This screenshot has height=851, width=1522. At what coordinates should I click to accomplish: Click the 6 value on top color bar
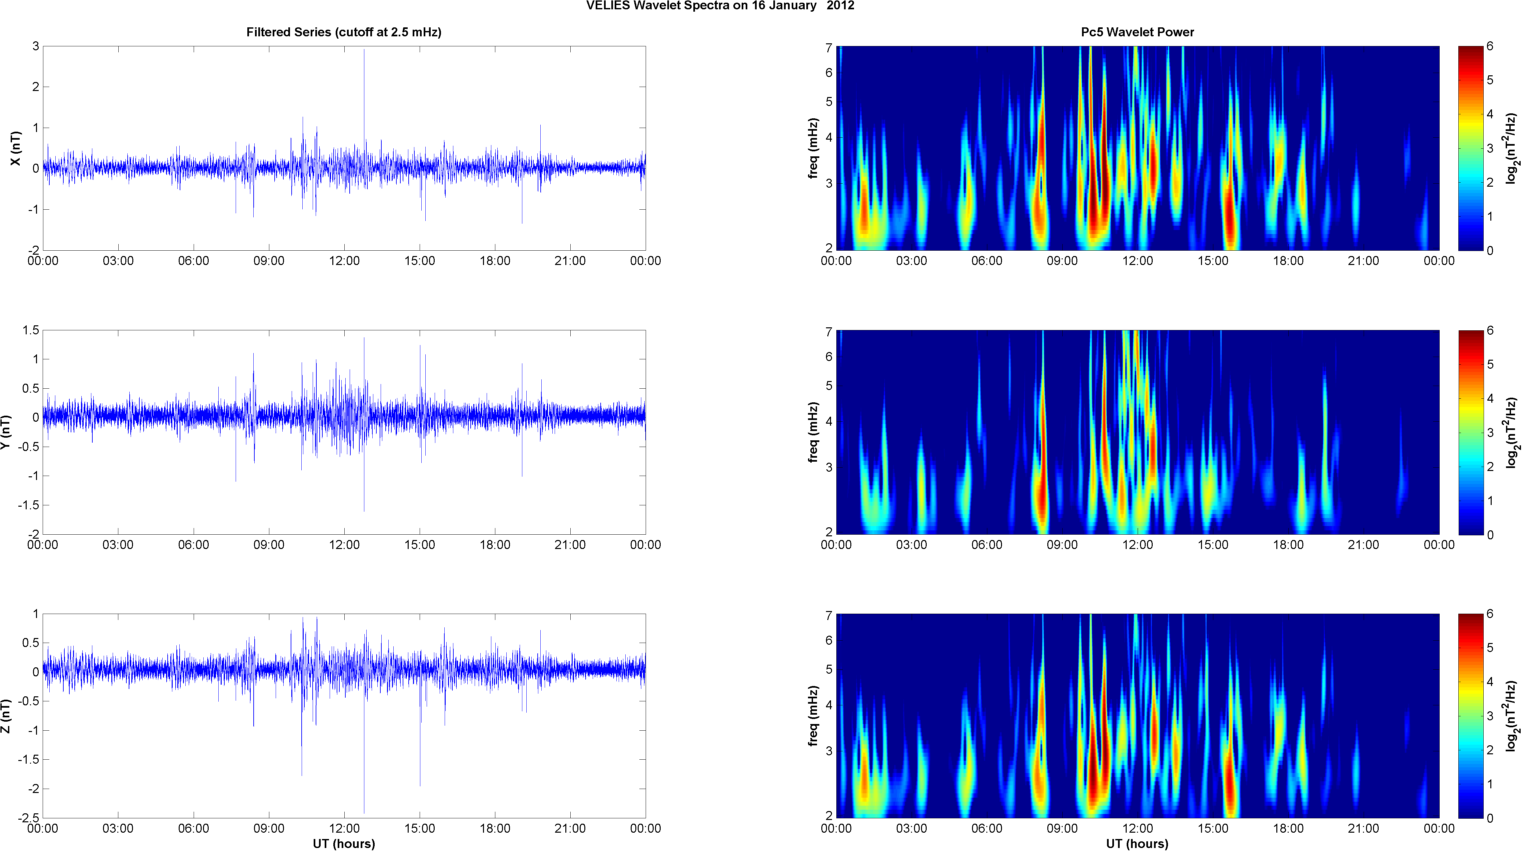1490,46
